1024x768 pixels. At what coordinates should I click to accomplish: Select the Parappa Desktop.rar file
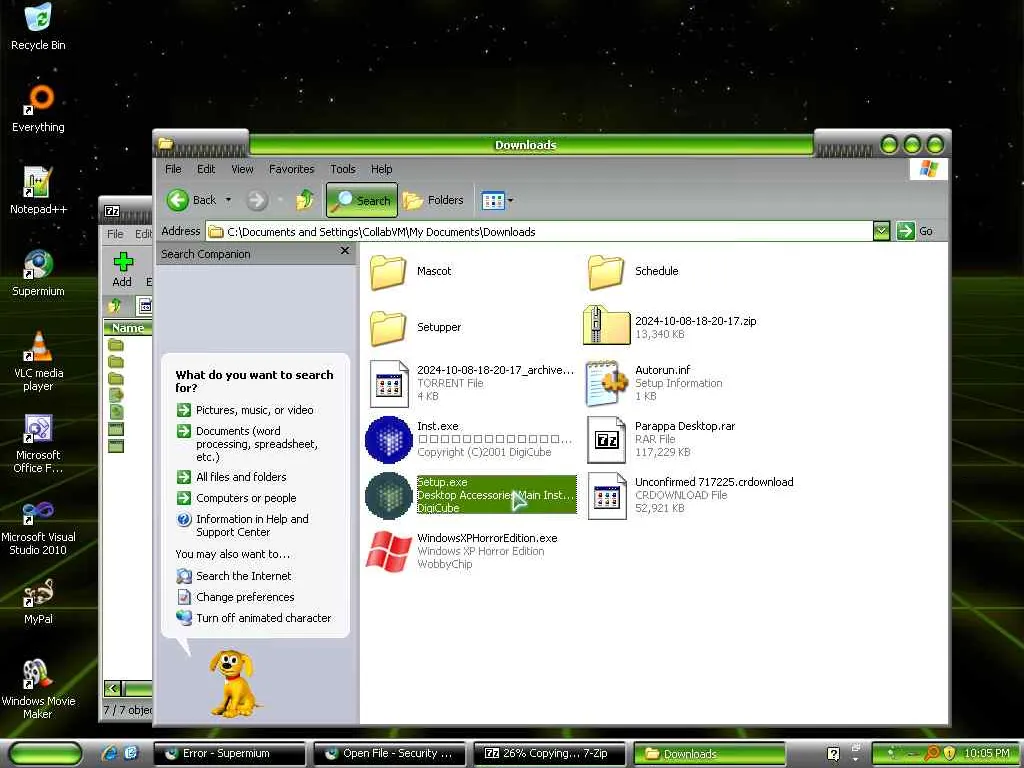[x=661, y=439]
